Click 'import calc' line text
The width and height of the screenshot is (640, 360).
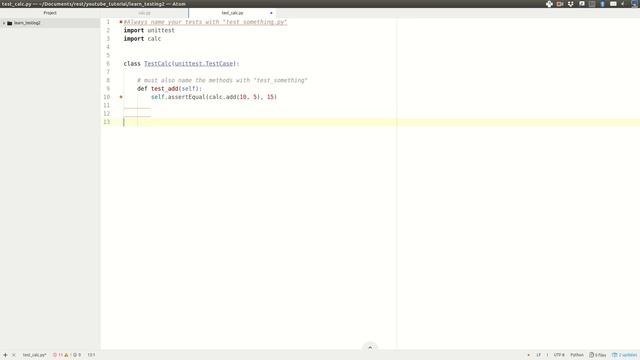coord(142,38)
